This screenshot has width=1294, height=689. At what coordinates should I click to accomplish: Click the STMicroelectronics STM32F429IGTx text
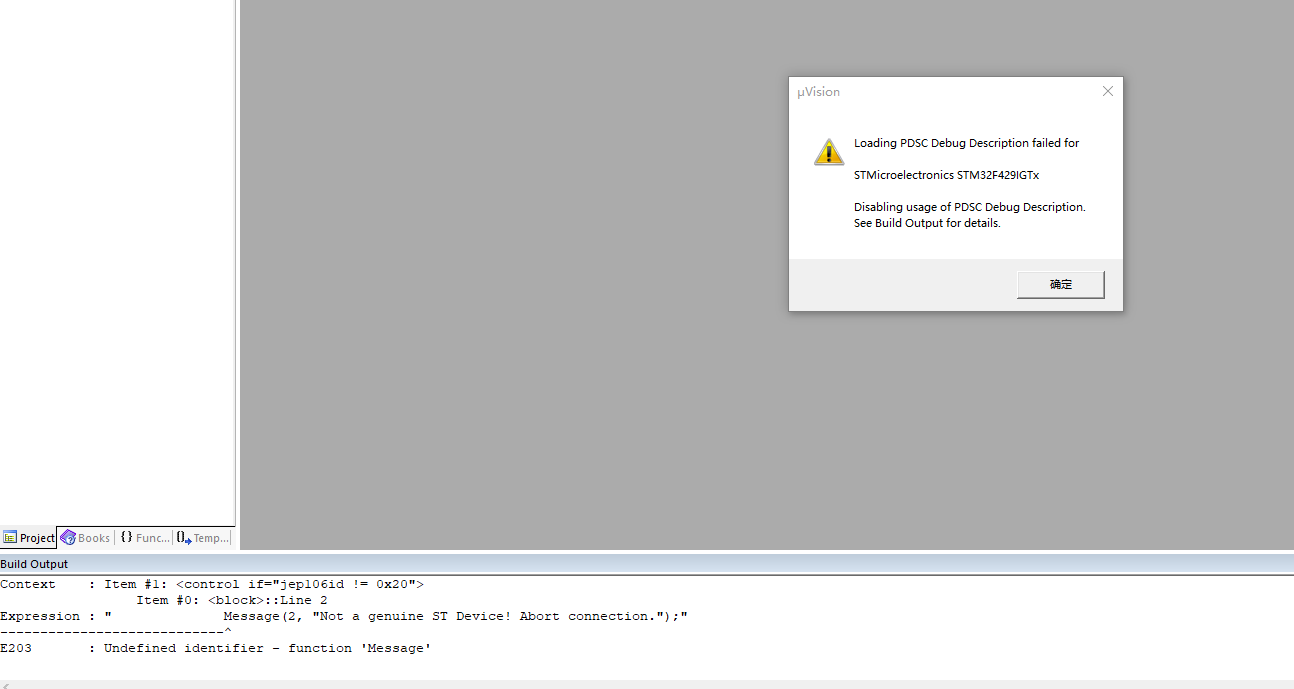point(946,175)
